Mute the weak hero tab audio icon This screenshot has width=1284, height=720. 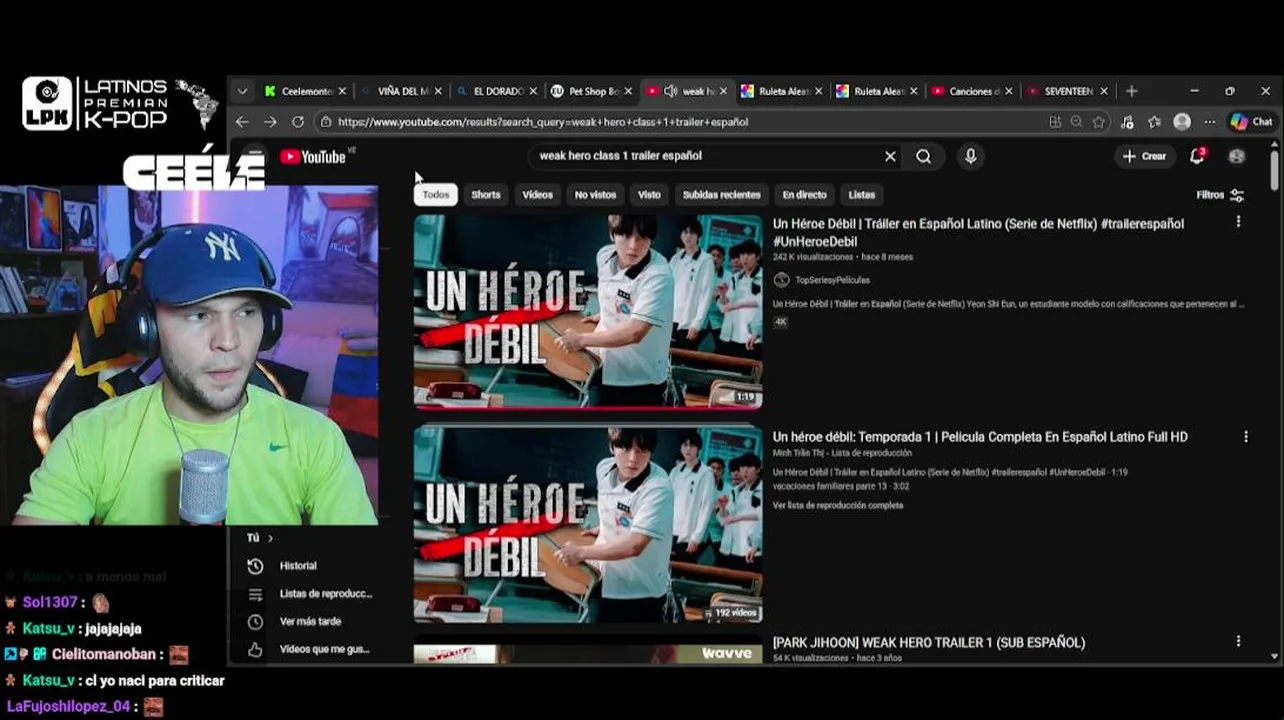671,91
